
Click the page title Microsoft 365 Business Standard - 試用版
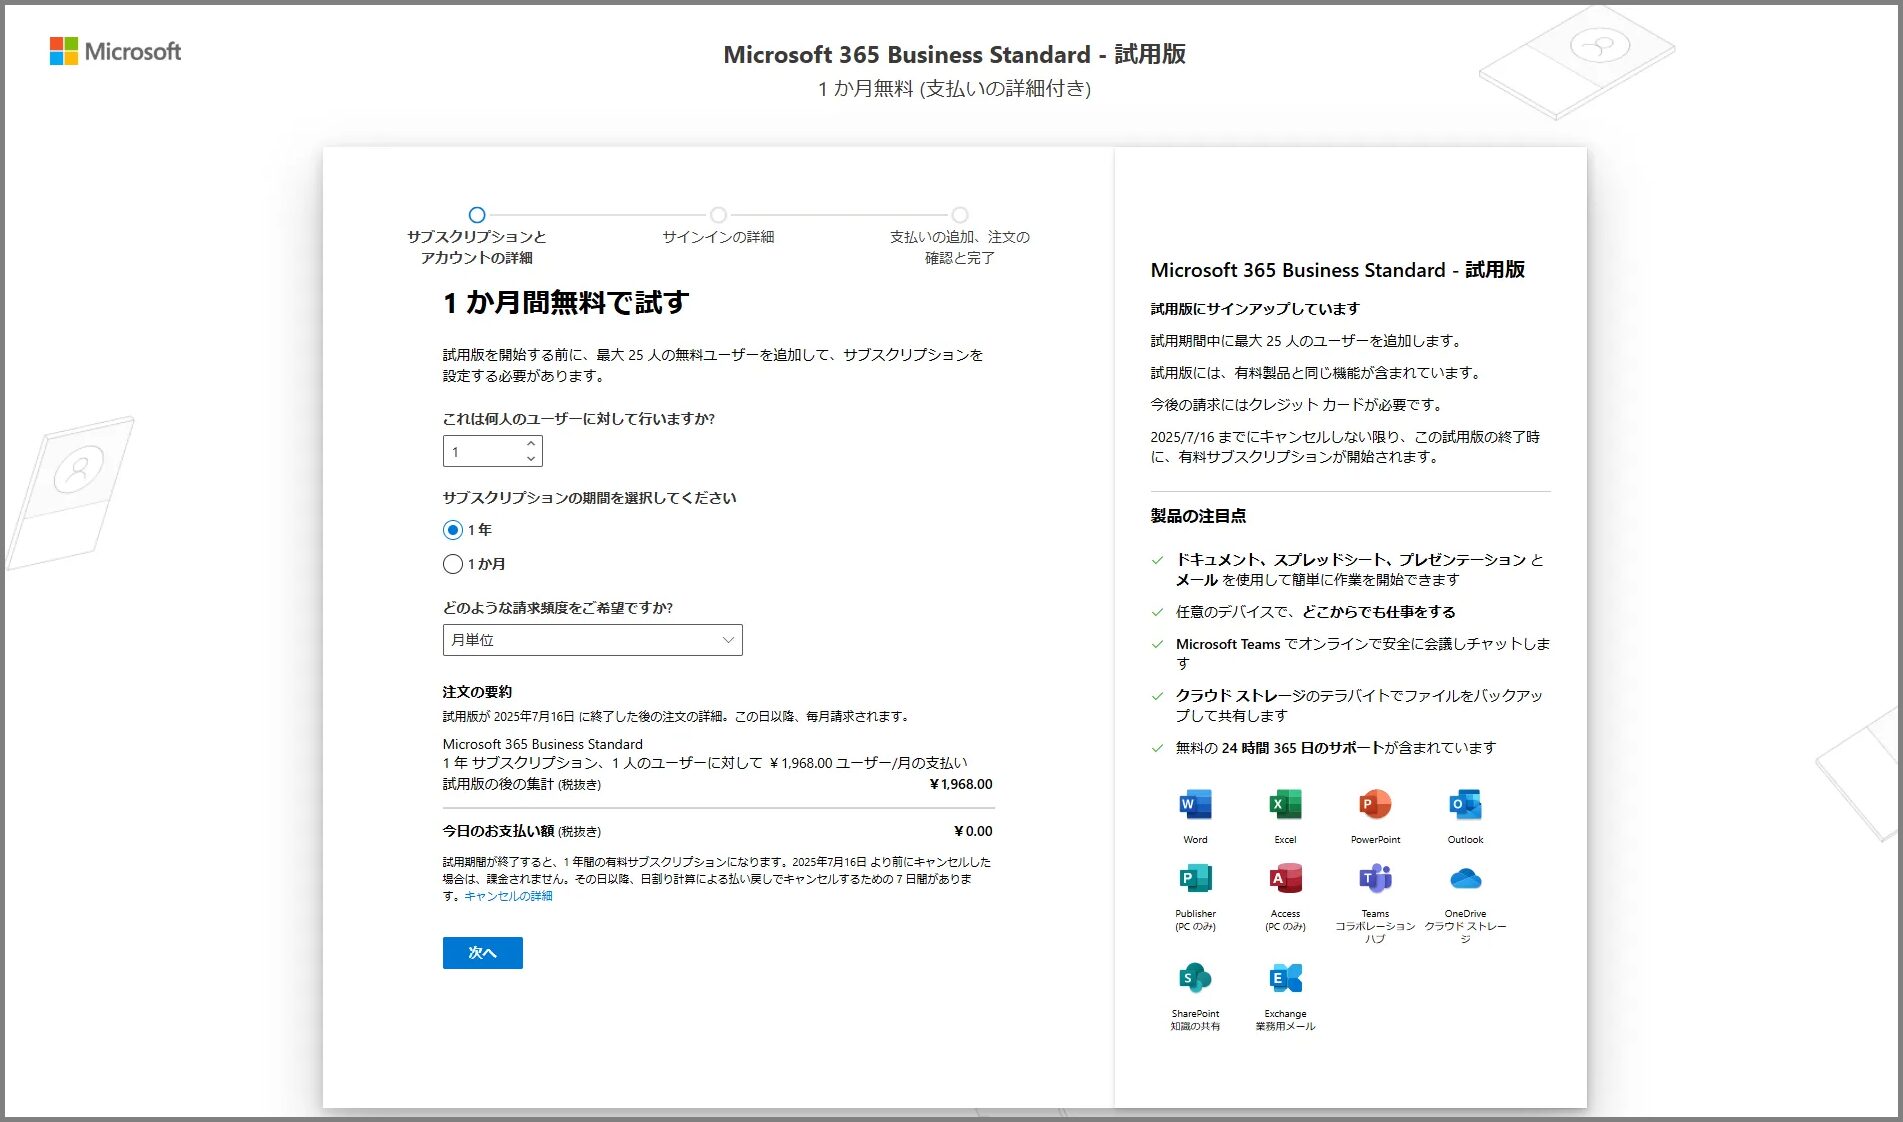[x=954, y=54]
